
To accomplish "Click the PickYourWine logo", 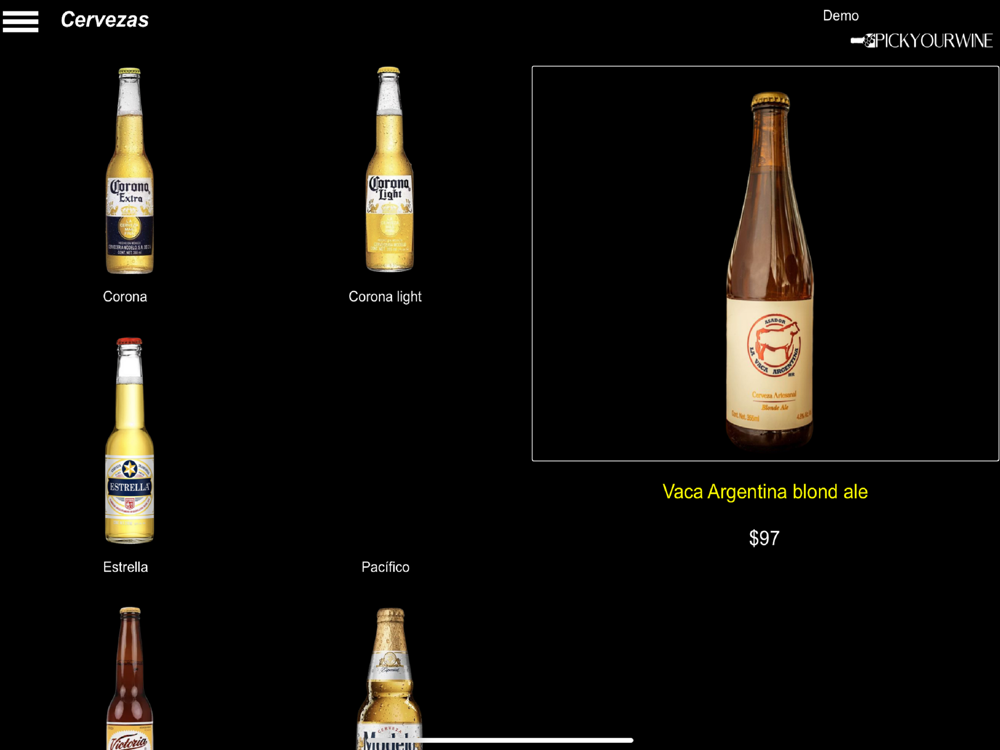I will click(x=922, y=41).
